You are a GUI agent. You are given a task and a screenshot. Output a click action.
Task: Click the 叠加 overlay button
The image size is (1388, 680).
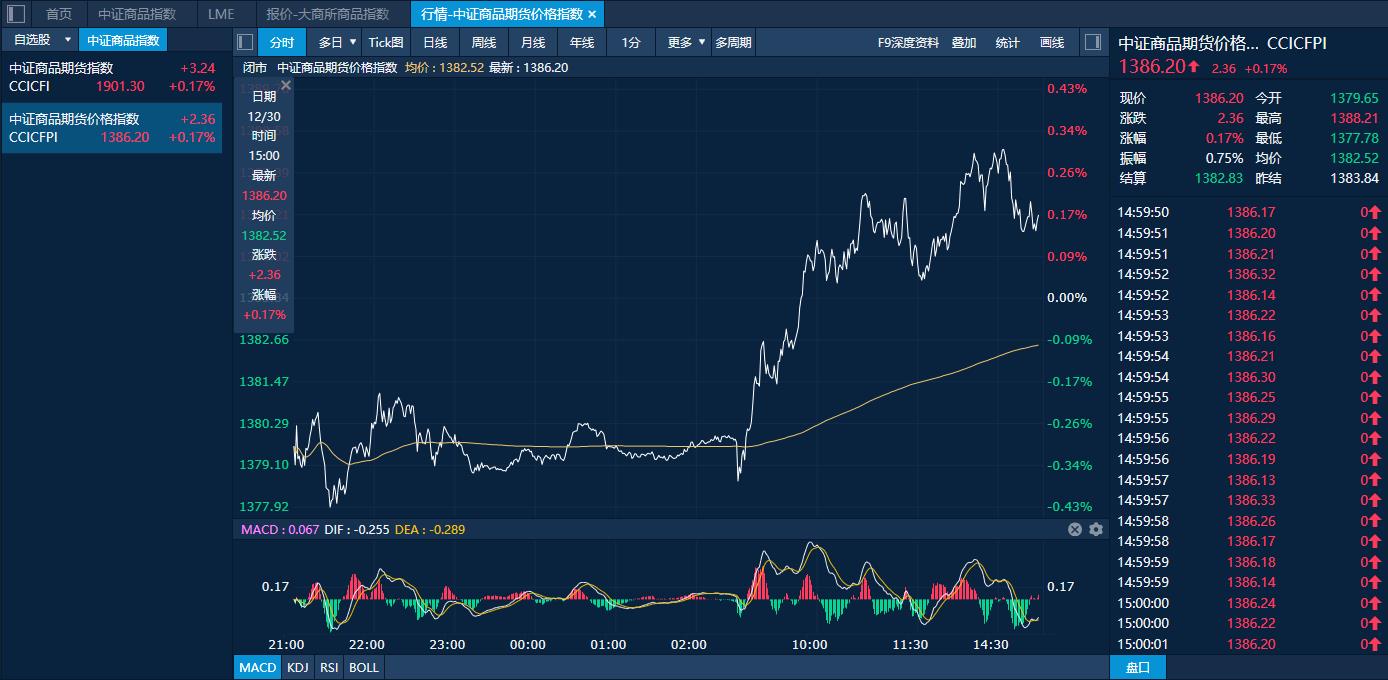click(964, 42)
